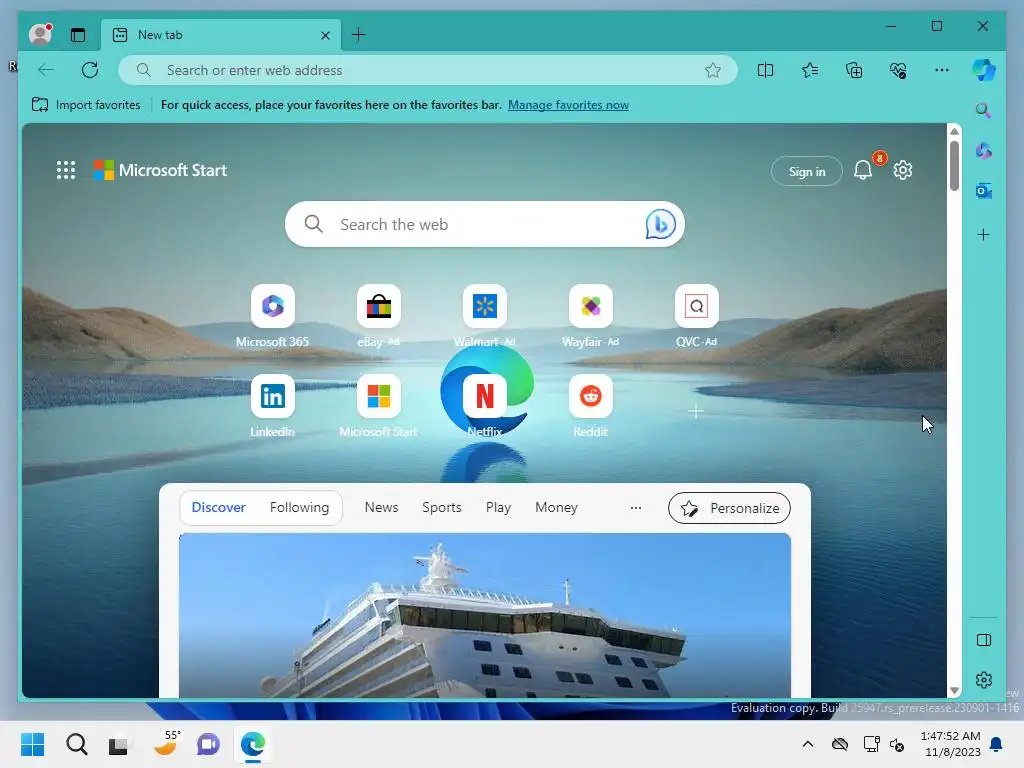Open weather widget showing 55°
This screenshot has height=768, width=1024.
point(167,743)
